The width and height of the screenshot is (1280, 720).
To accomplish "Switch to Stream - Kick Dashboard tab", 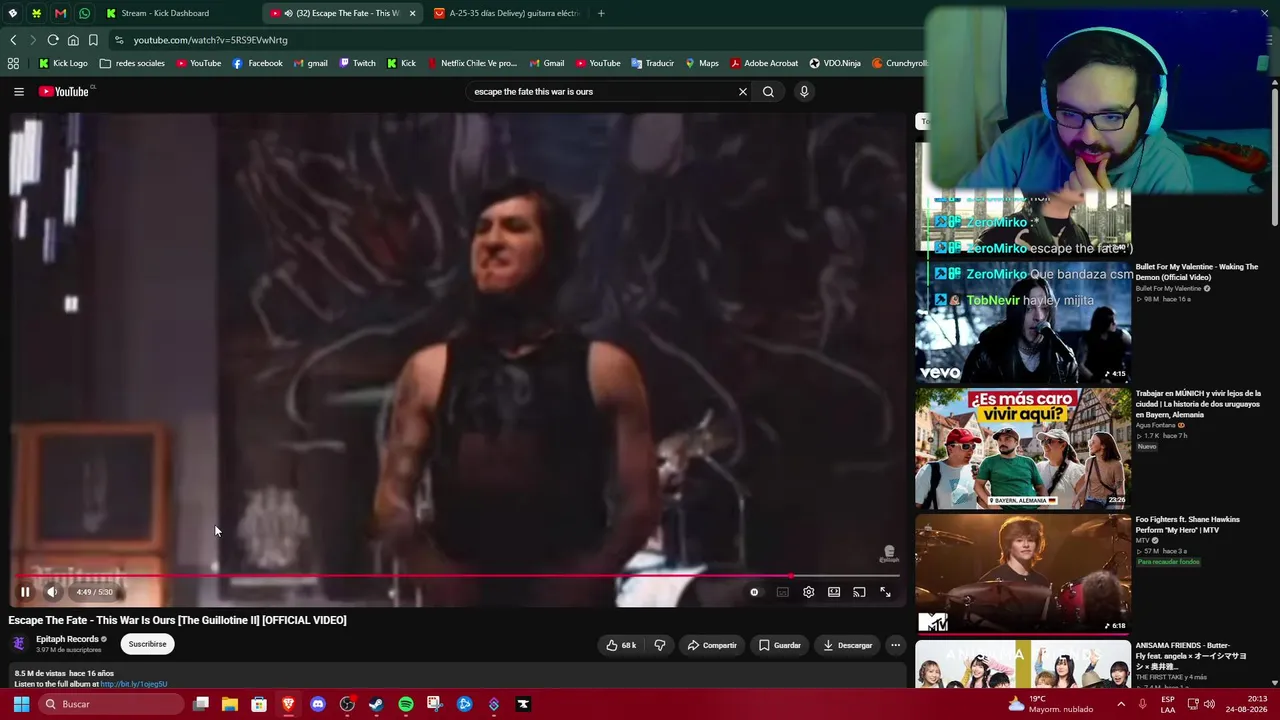I will click(x=177, y=13).
